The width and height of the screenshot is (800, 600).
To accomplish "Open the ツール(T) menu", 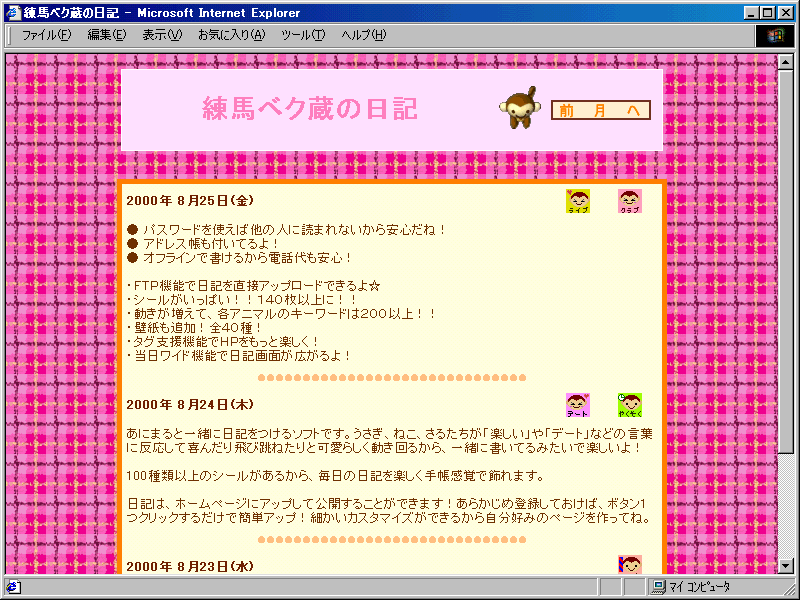I will (x=303, y=35).
